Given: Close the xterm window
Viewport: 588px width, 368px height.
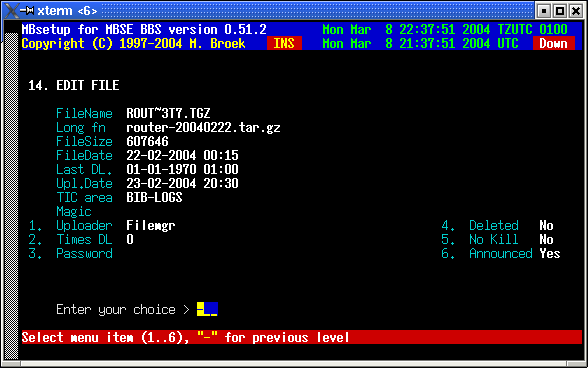Looking at the screenshot, I should [576, 11].
